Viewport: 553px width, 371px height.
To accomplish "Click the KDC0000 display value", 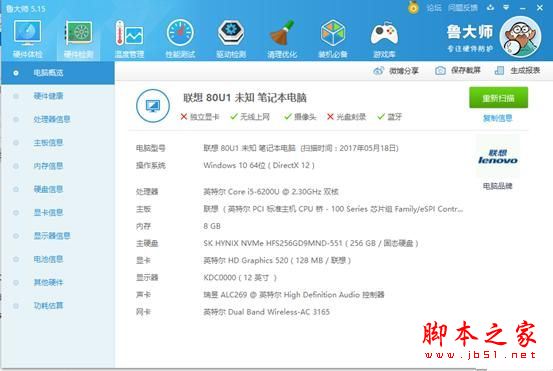I will (240, 278).
